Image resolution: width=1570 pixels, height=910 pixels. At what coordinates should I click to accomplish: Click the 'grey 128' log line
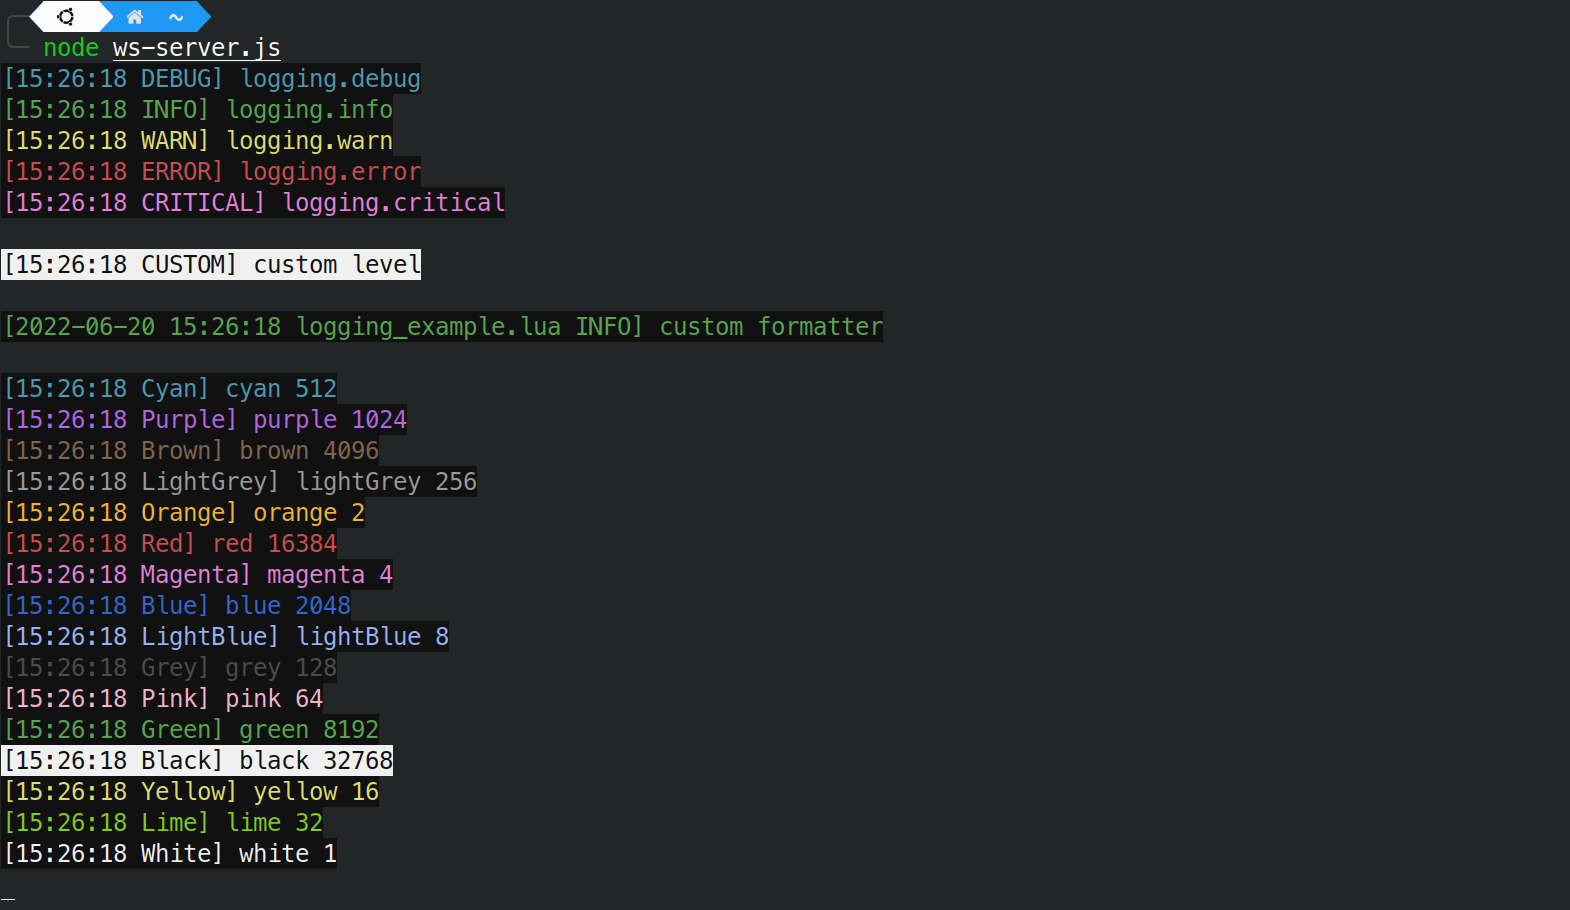(x=170, y=667)
